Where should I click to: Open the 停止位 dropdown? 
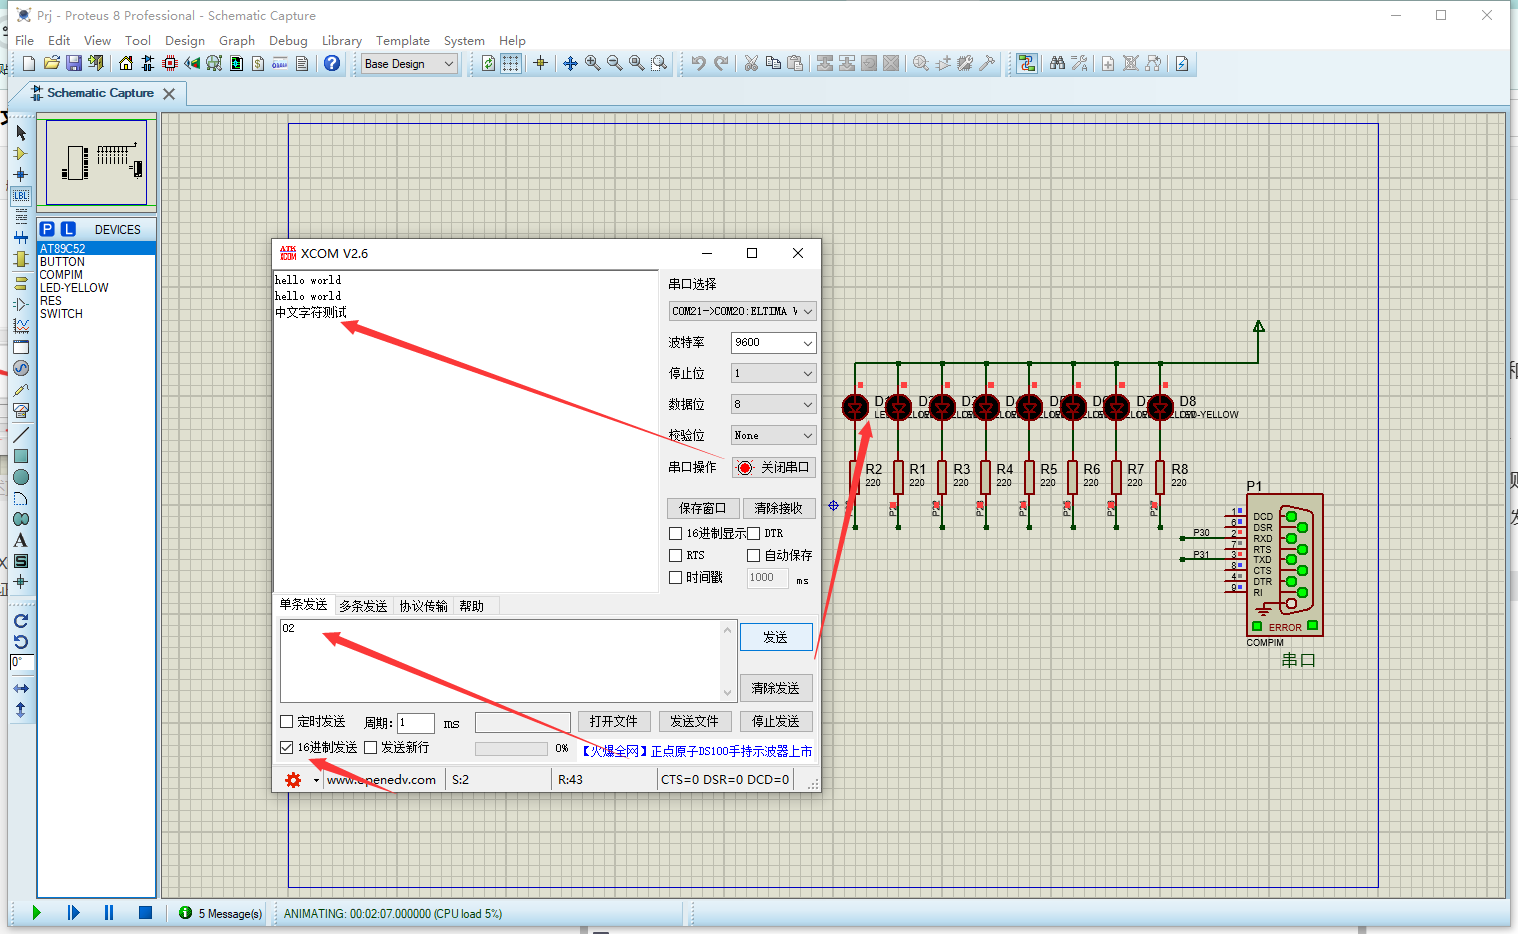pos(774,373)
